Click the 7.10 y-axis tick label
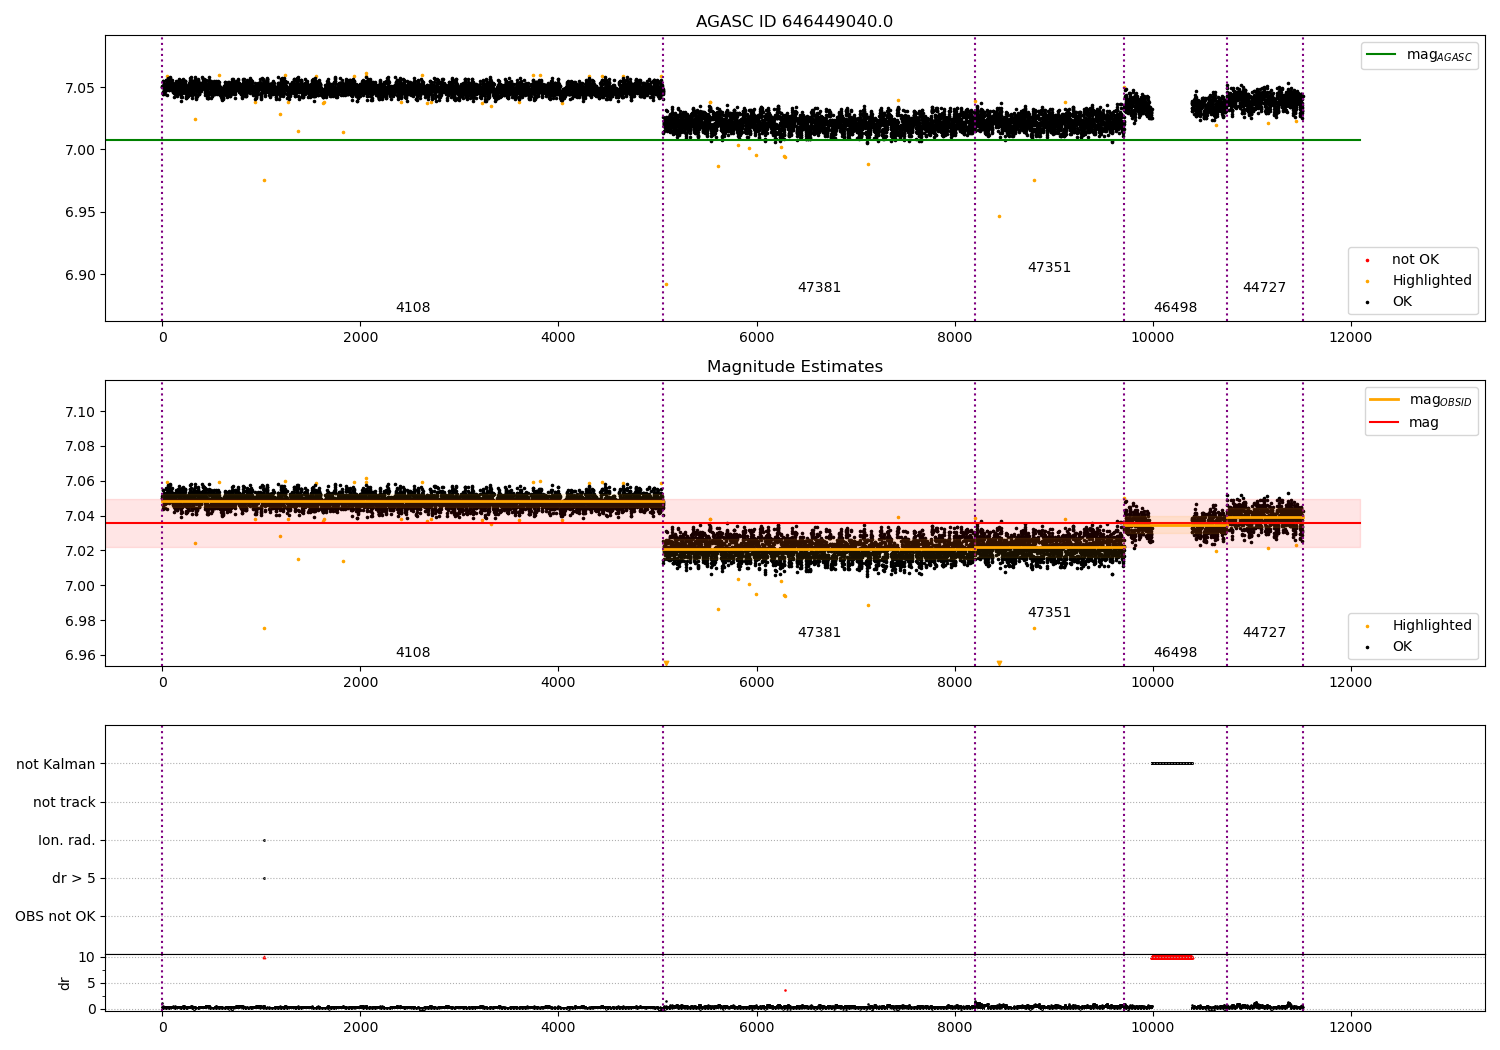This screenshot has height=1050, width=1500. [80, 413]
